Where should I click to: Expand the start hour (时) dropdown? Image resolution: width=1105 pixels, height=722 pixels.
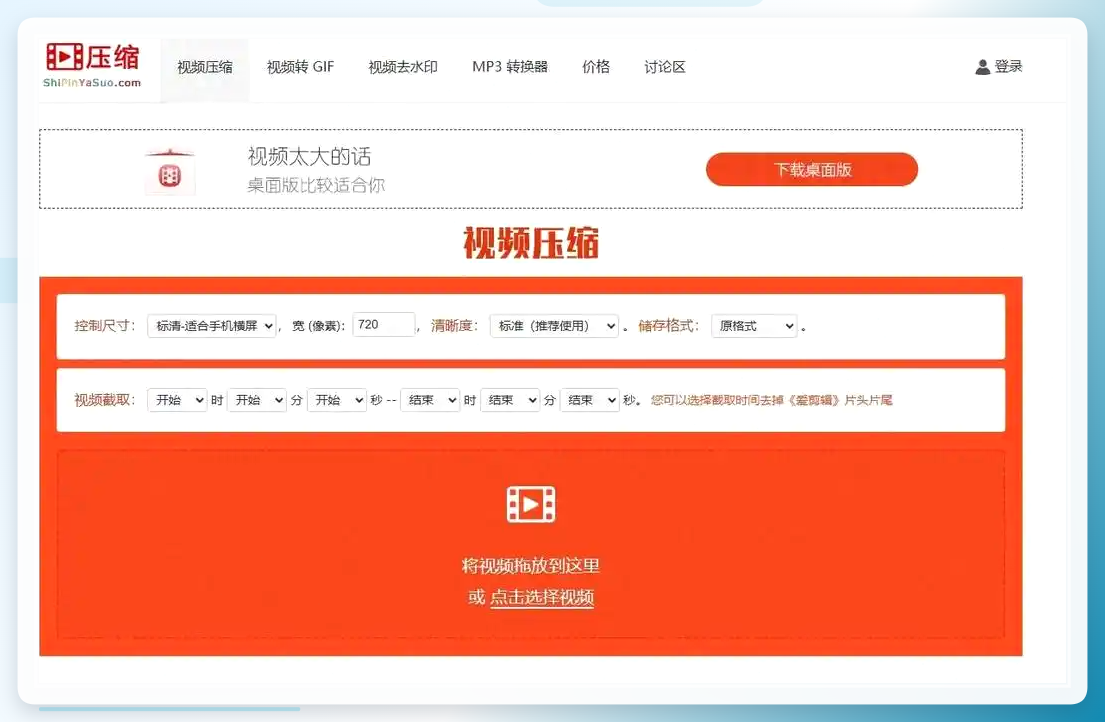(177, 400)
